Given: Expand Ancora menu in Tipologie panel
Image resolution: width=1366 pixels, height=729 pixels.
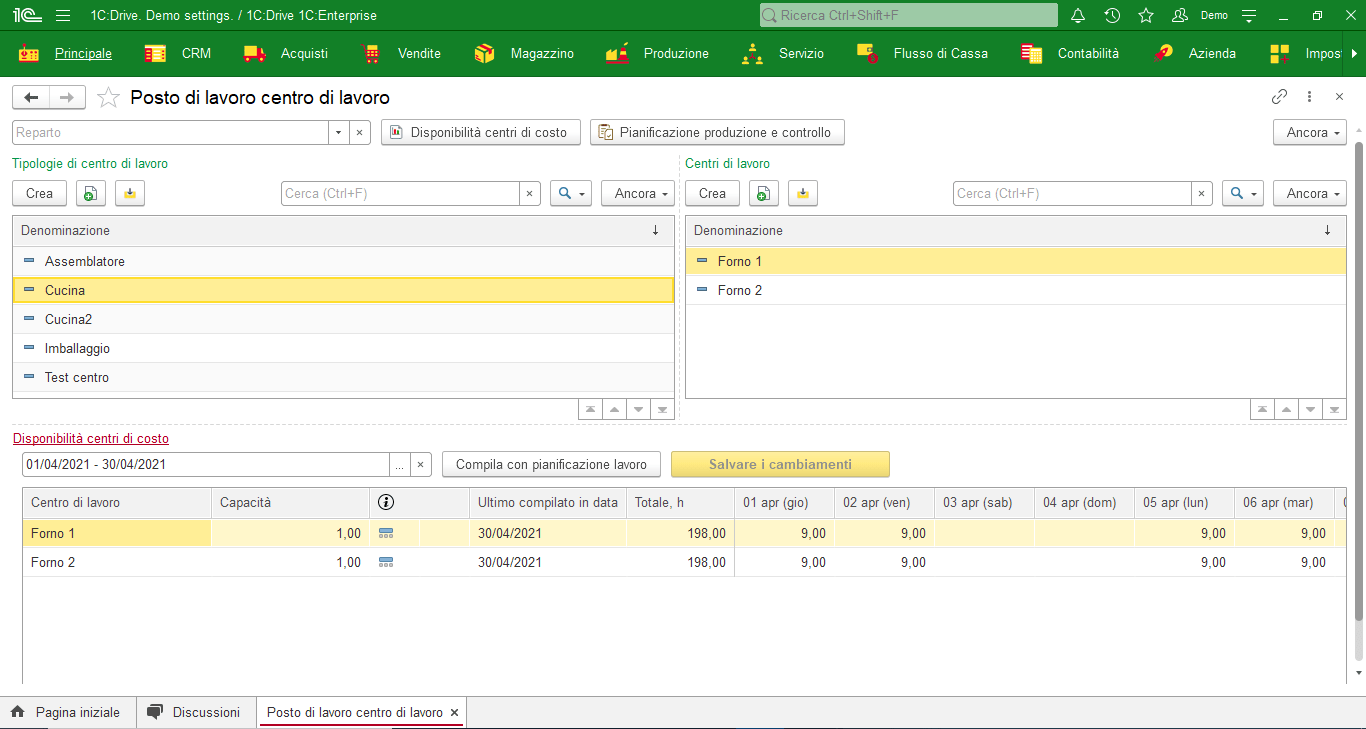Looking at the screenshot, I should [x=638, y=194].
